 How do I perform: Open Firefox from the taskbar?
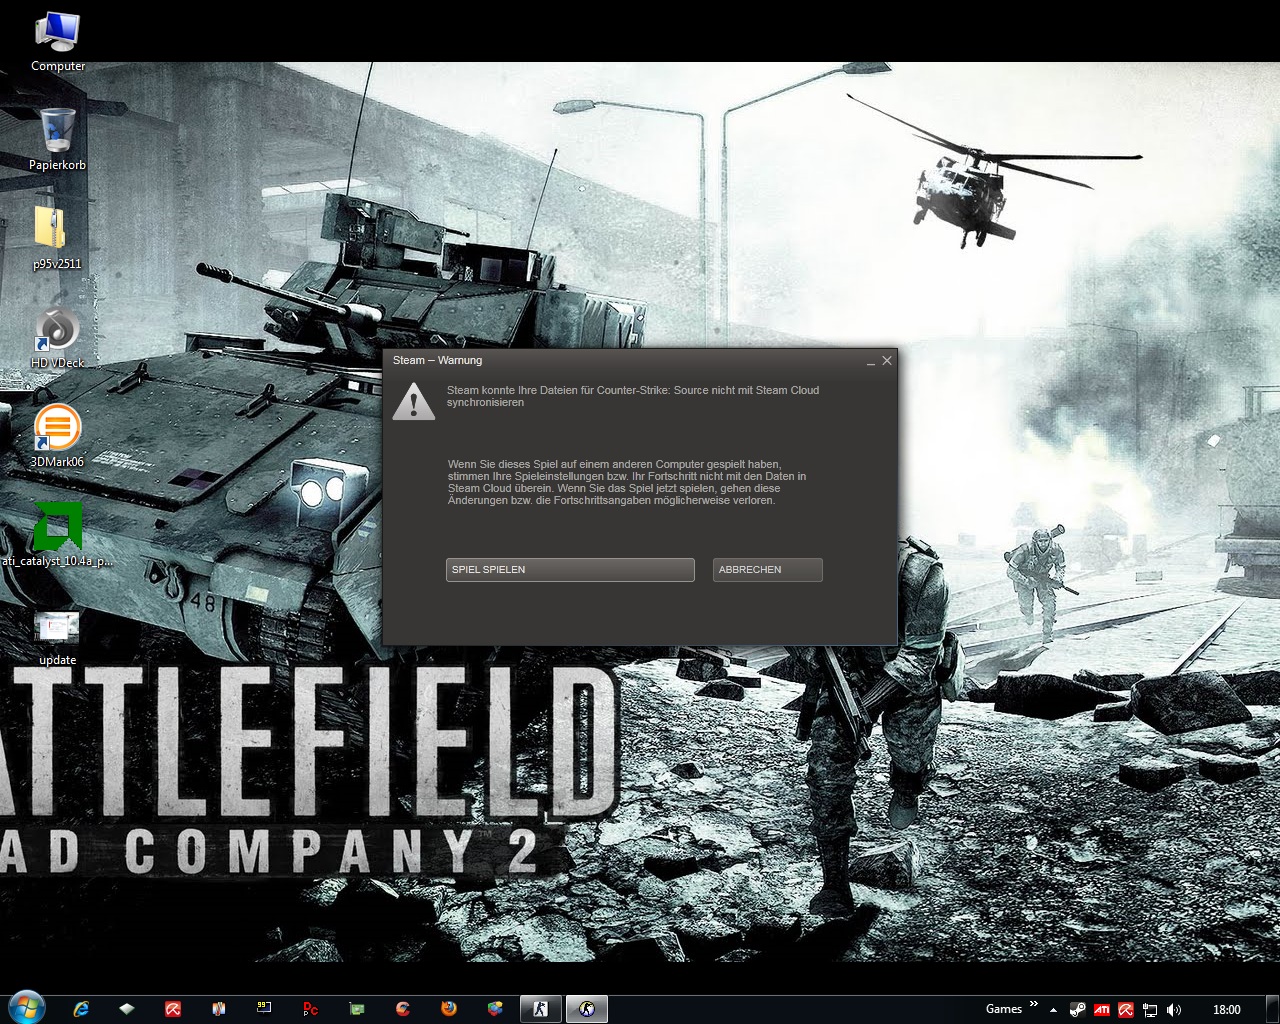tap(449, 1009)
